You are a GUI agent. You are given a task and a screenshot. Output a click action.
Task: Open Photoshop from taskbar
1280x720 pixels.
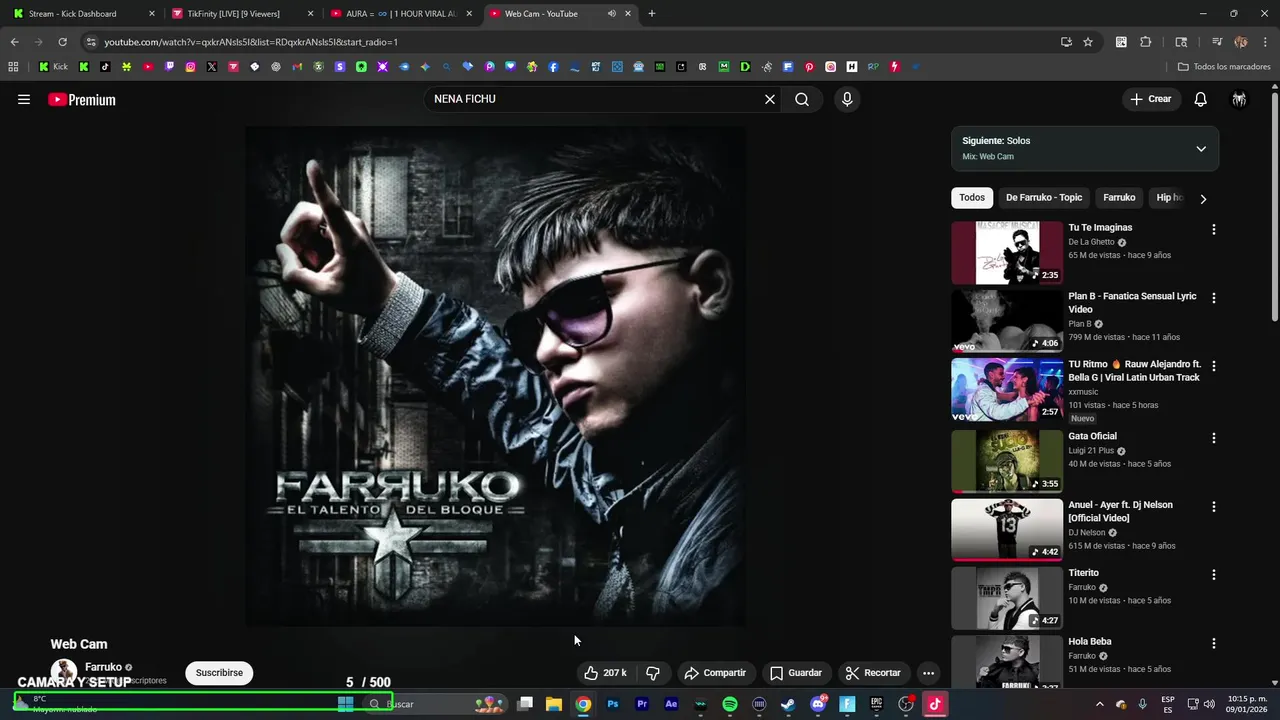[x=613, y=704]
